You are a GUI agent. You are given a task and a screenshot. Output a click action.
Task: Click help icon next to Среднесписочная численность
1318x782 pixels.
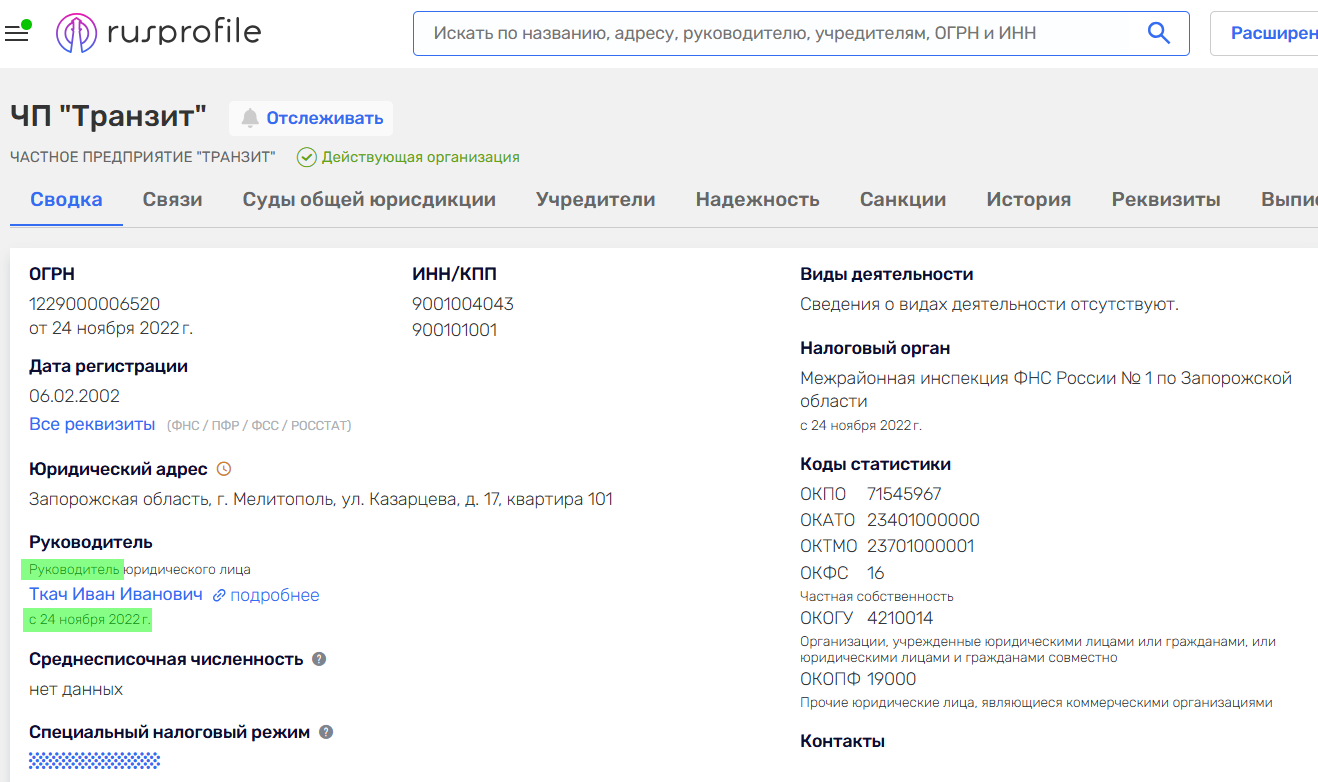pos(319,659)
